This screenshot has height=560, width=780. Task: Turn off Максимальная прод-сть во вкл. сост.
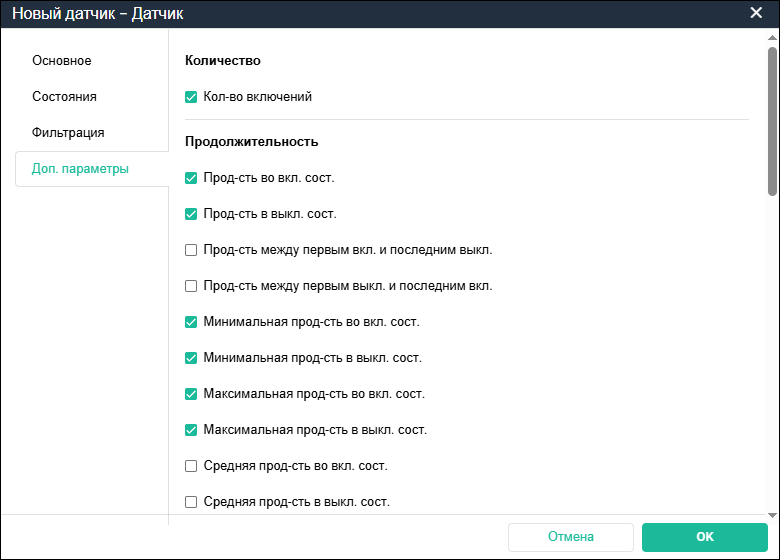click(x=191, y=394)
